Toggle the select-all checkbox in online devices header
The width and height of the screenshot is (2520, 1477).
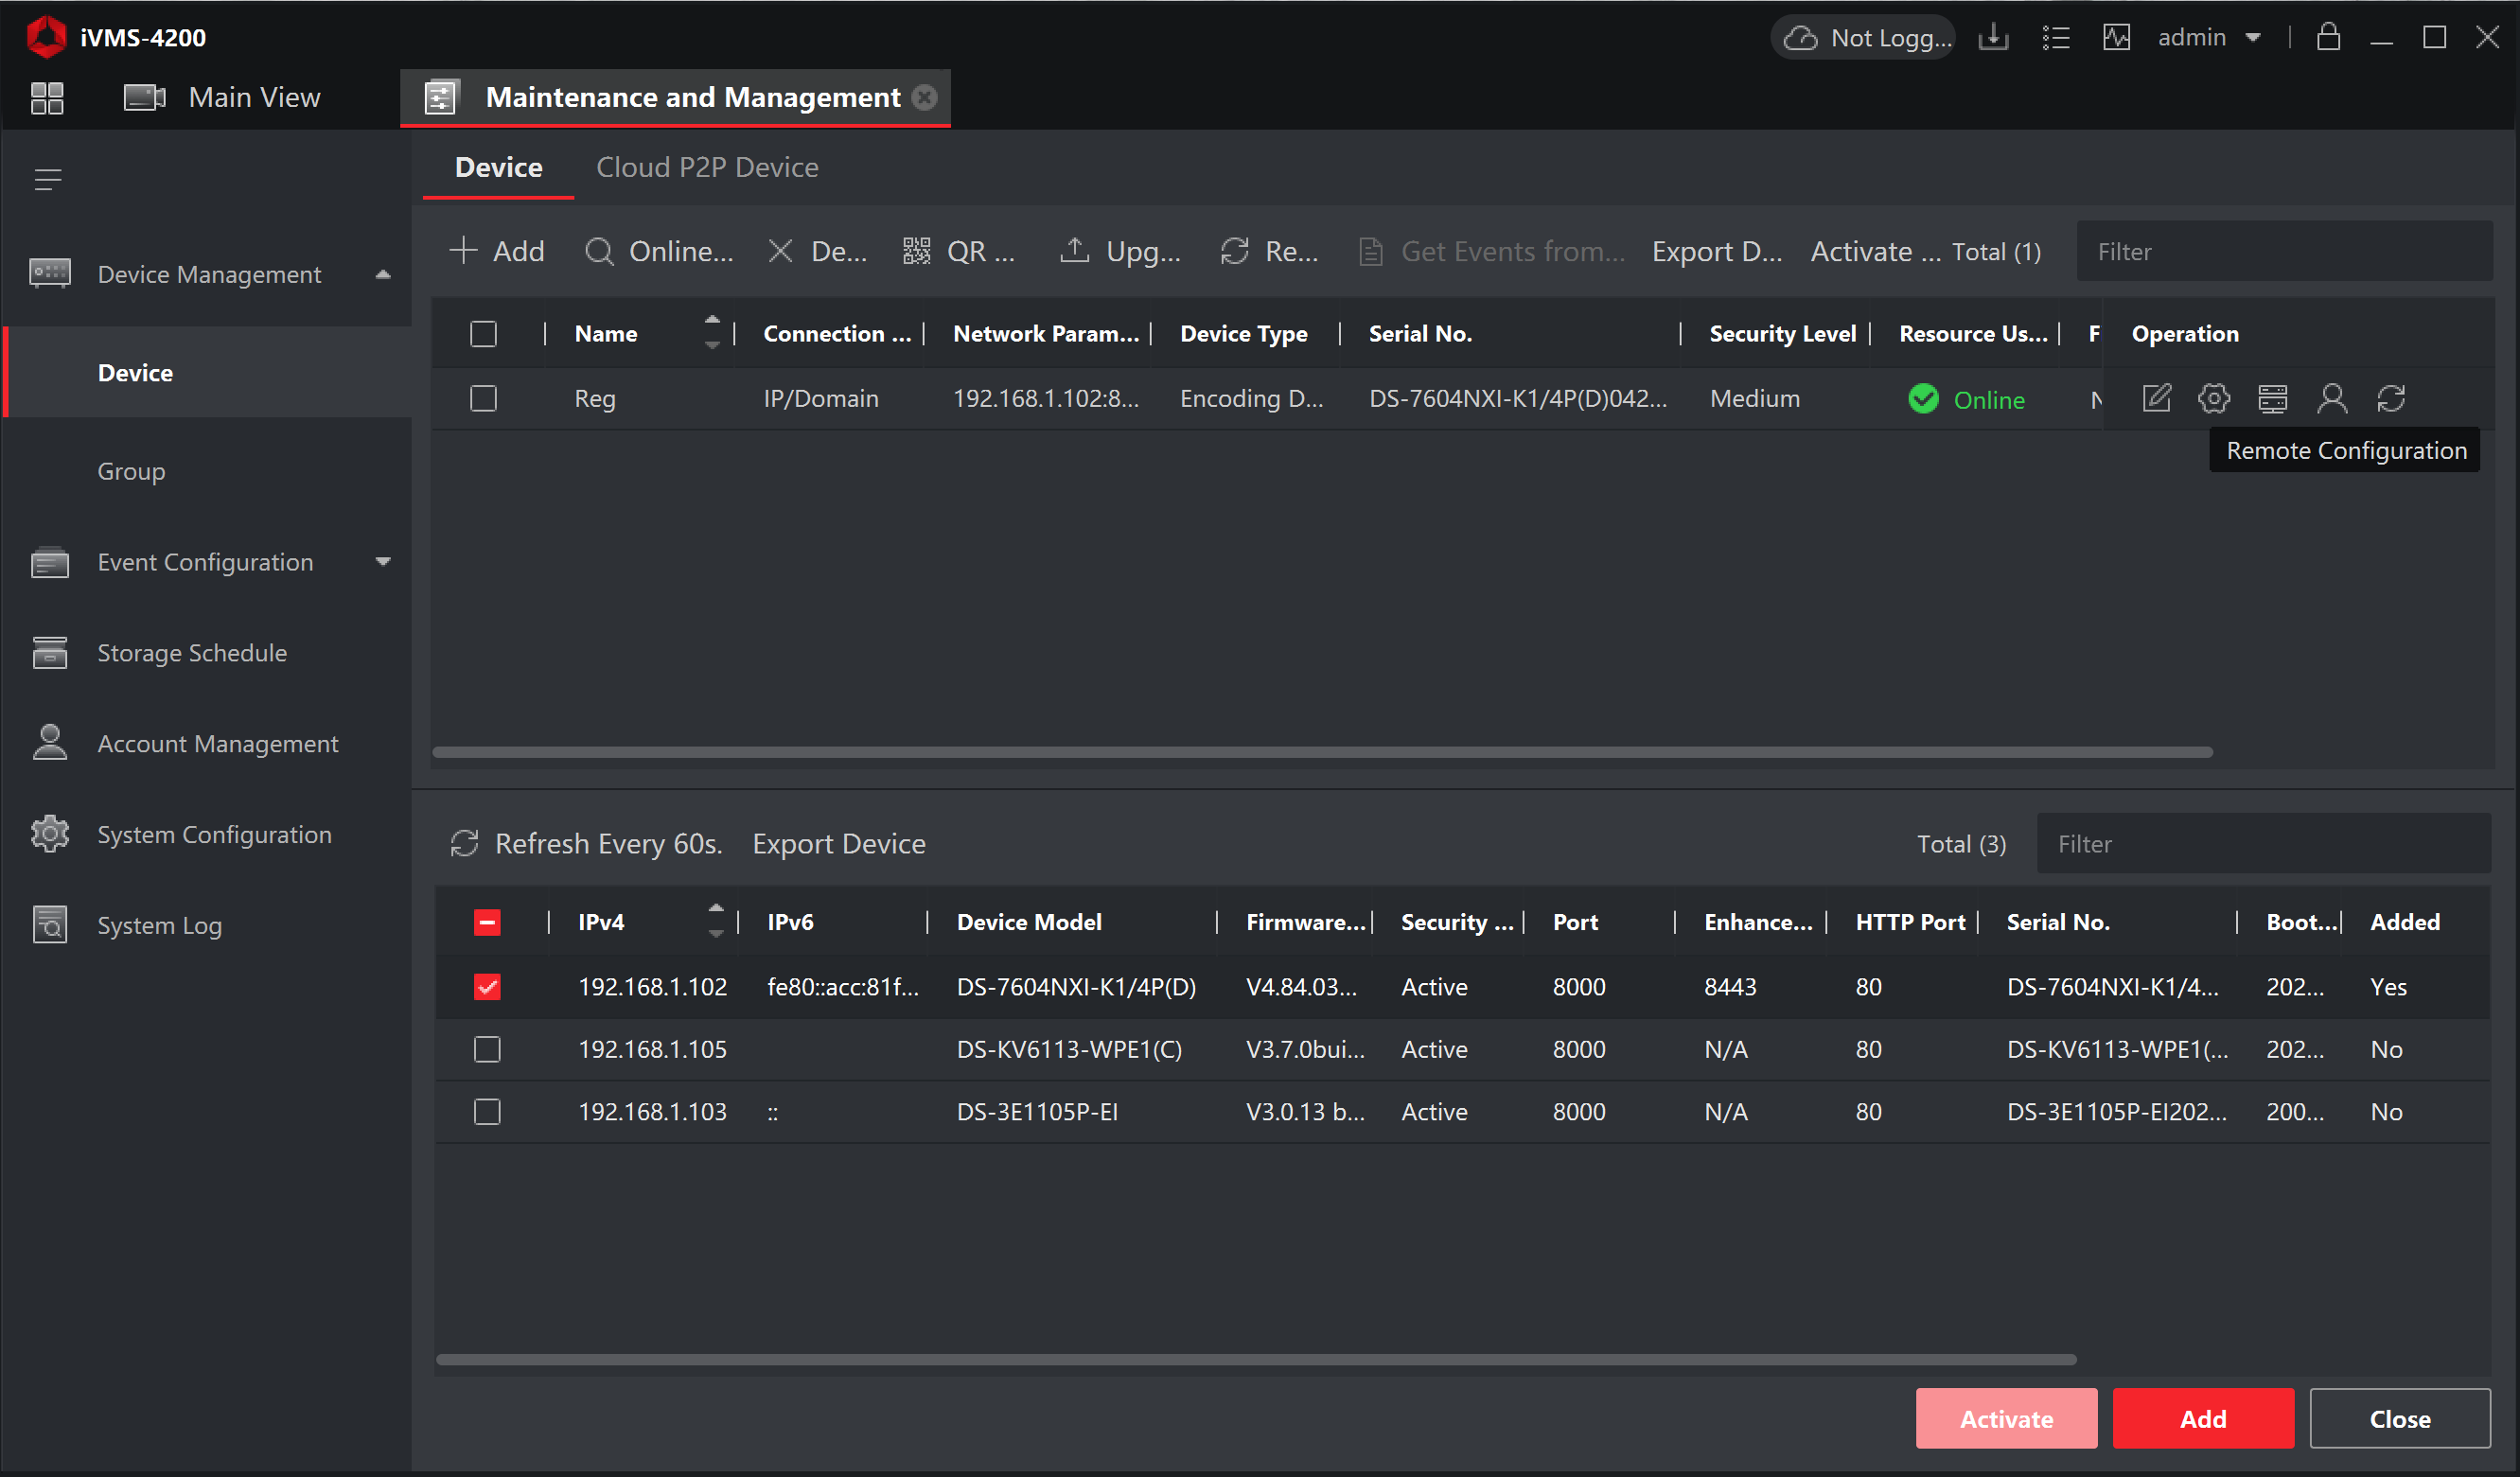coord(487,922)
